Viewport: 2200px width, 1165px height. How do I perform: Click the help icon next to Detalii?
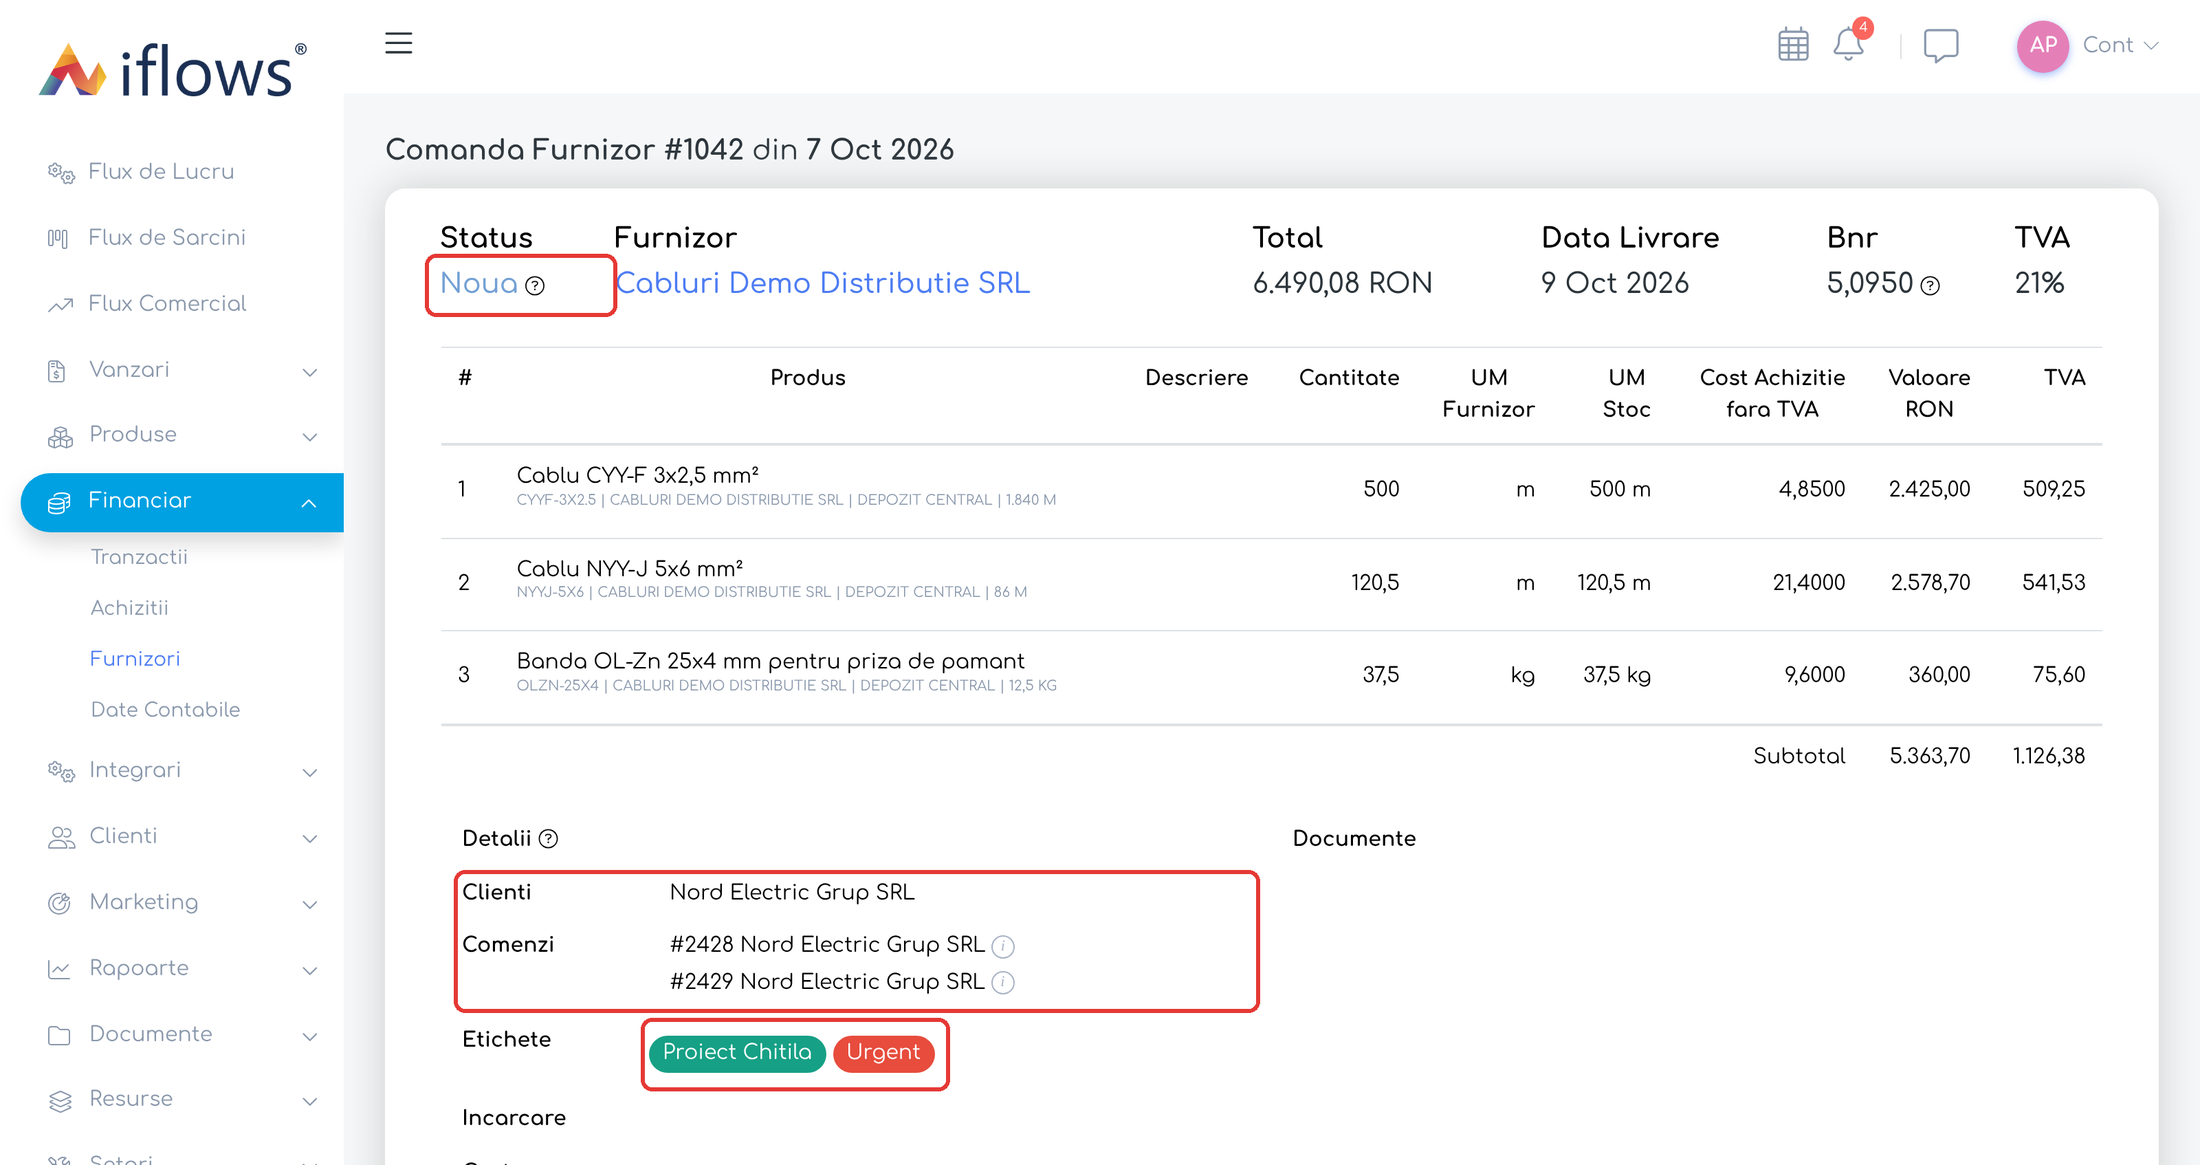pos(549,839)
